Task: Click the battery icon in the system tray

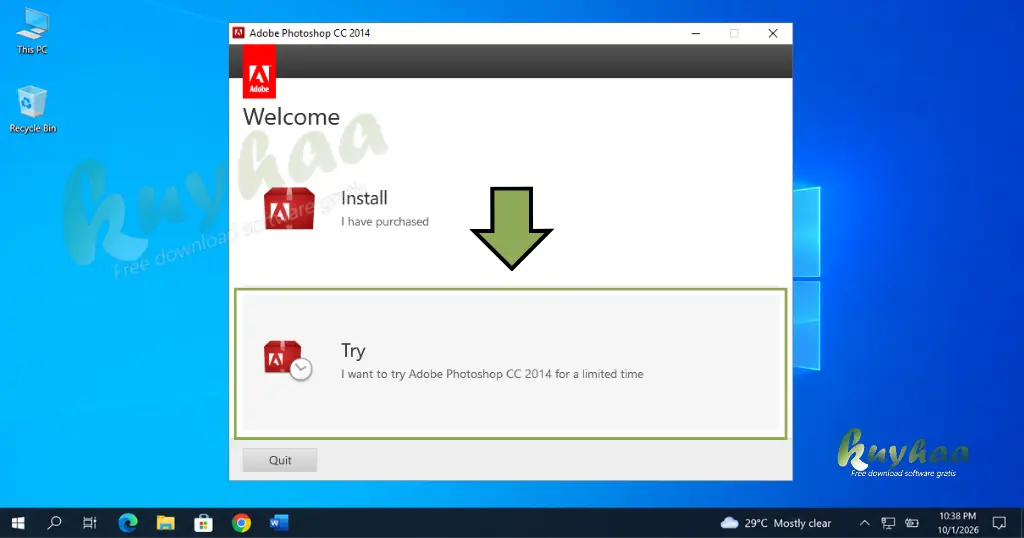Action: tap(912, 523)
